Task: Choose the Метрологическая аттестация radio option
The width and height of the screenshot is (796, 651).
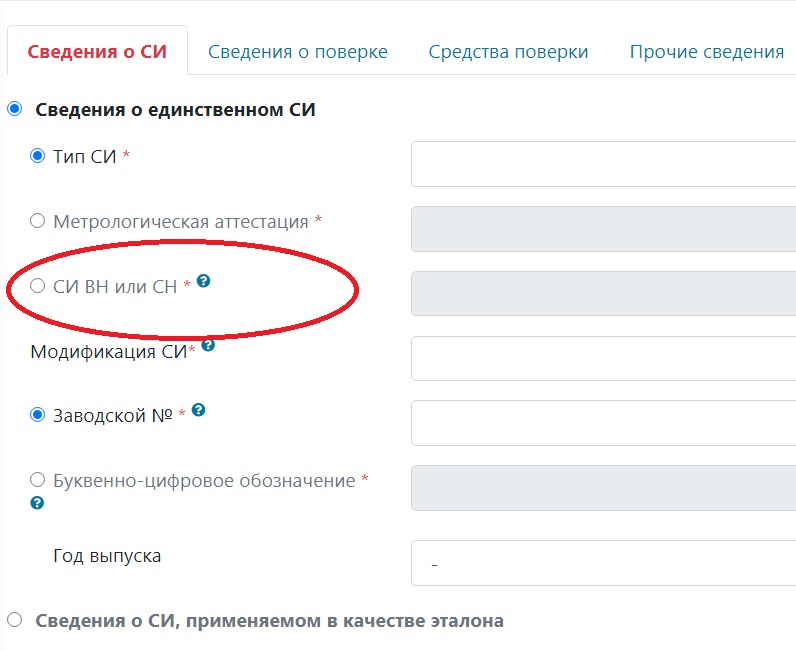Action: (x=38, y=221)
